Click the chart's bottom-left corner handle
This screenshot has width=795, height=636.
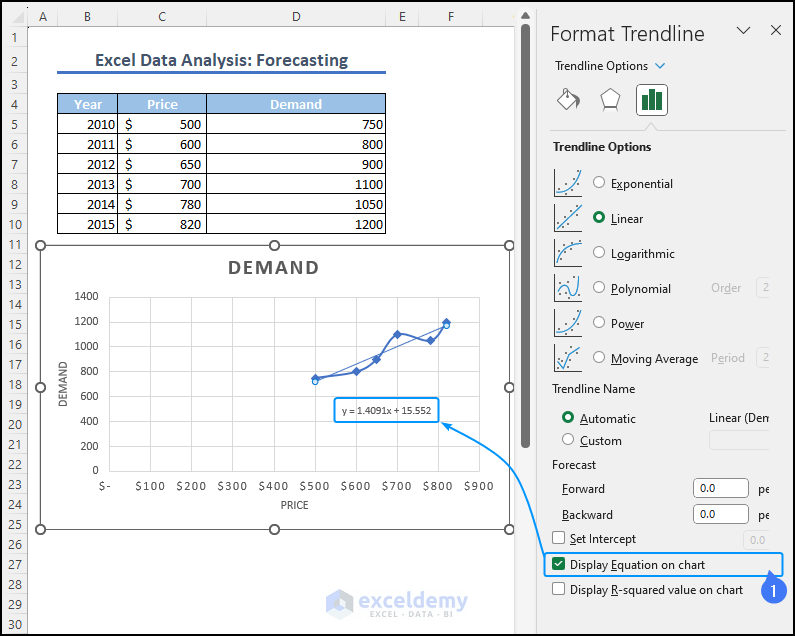41,529
